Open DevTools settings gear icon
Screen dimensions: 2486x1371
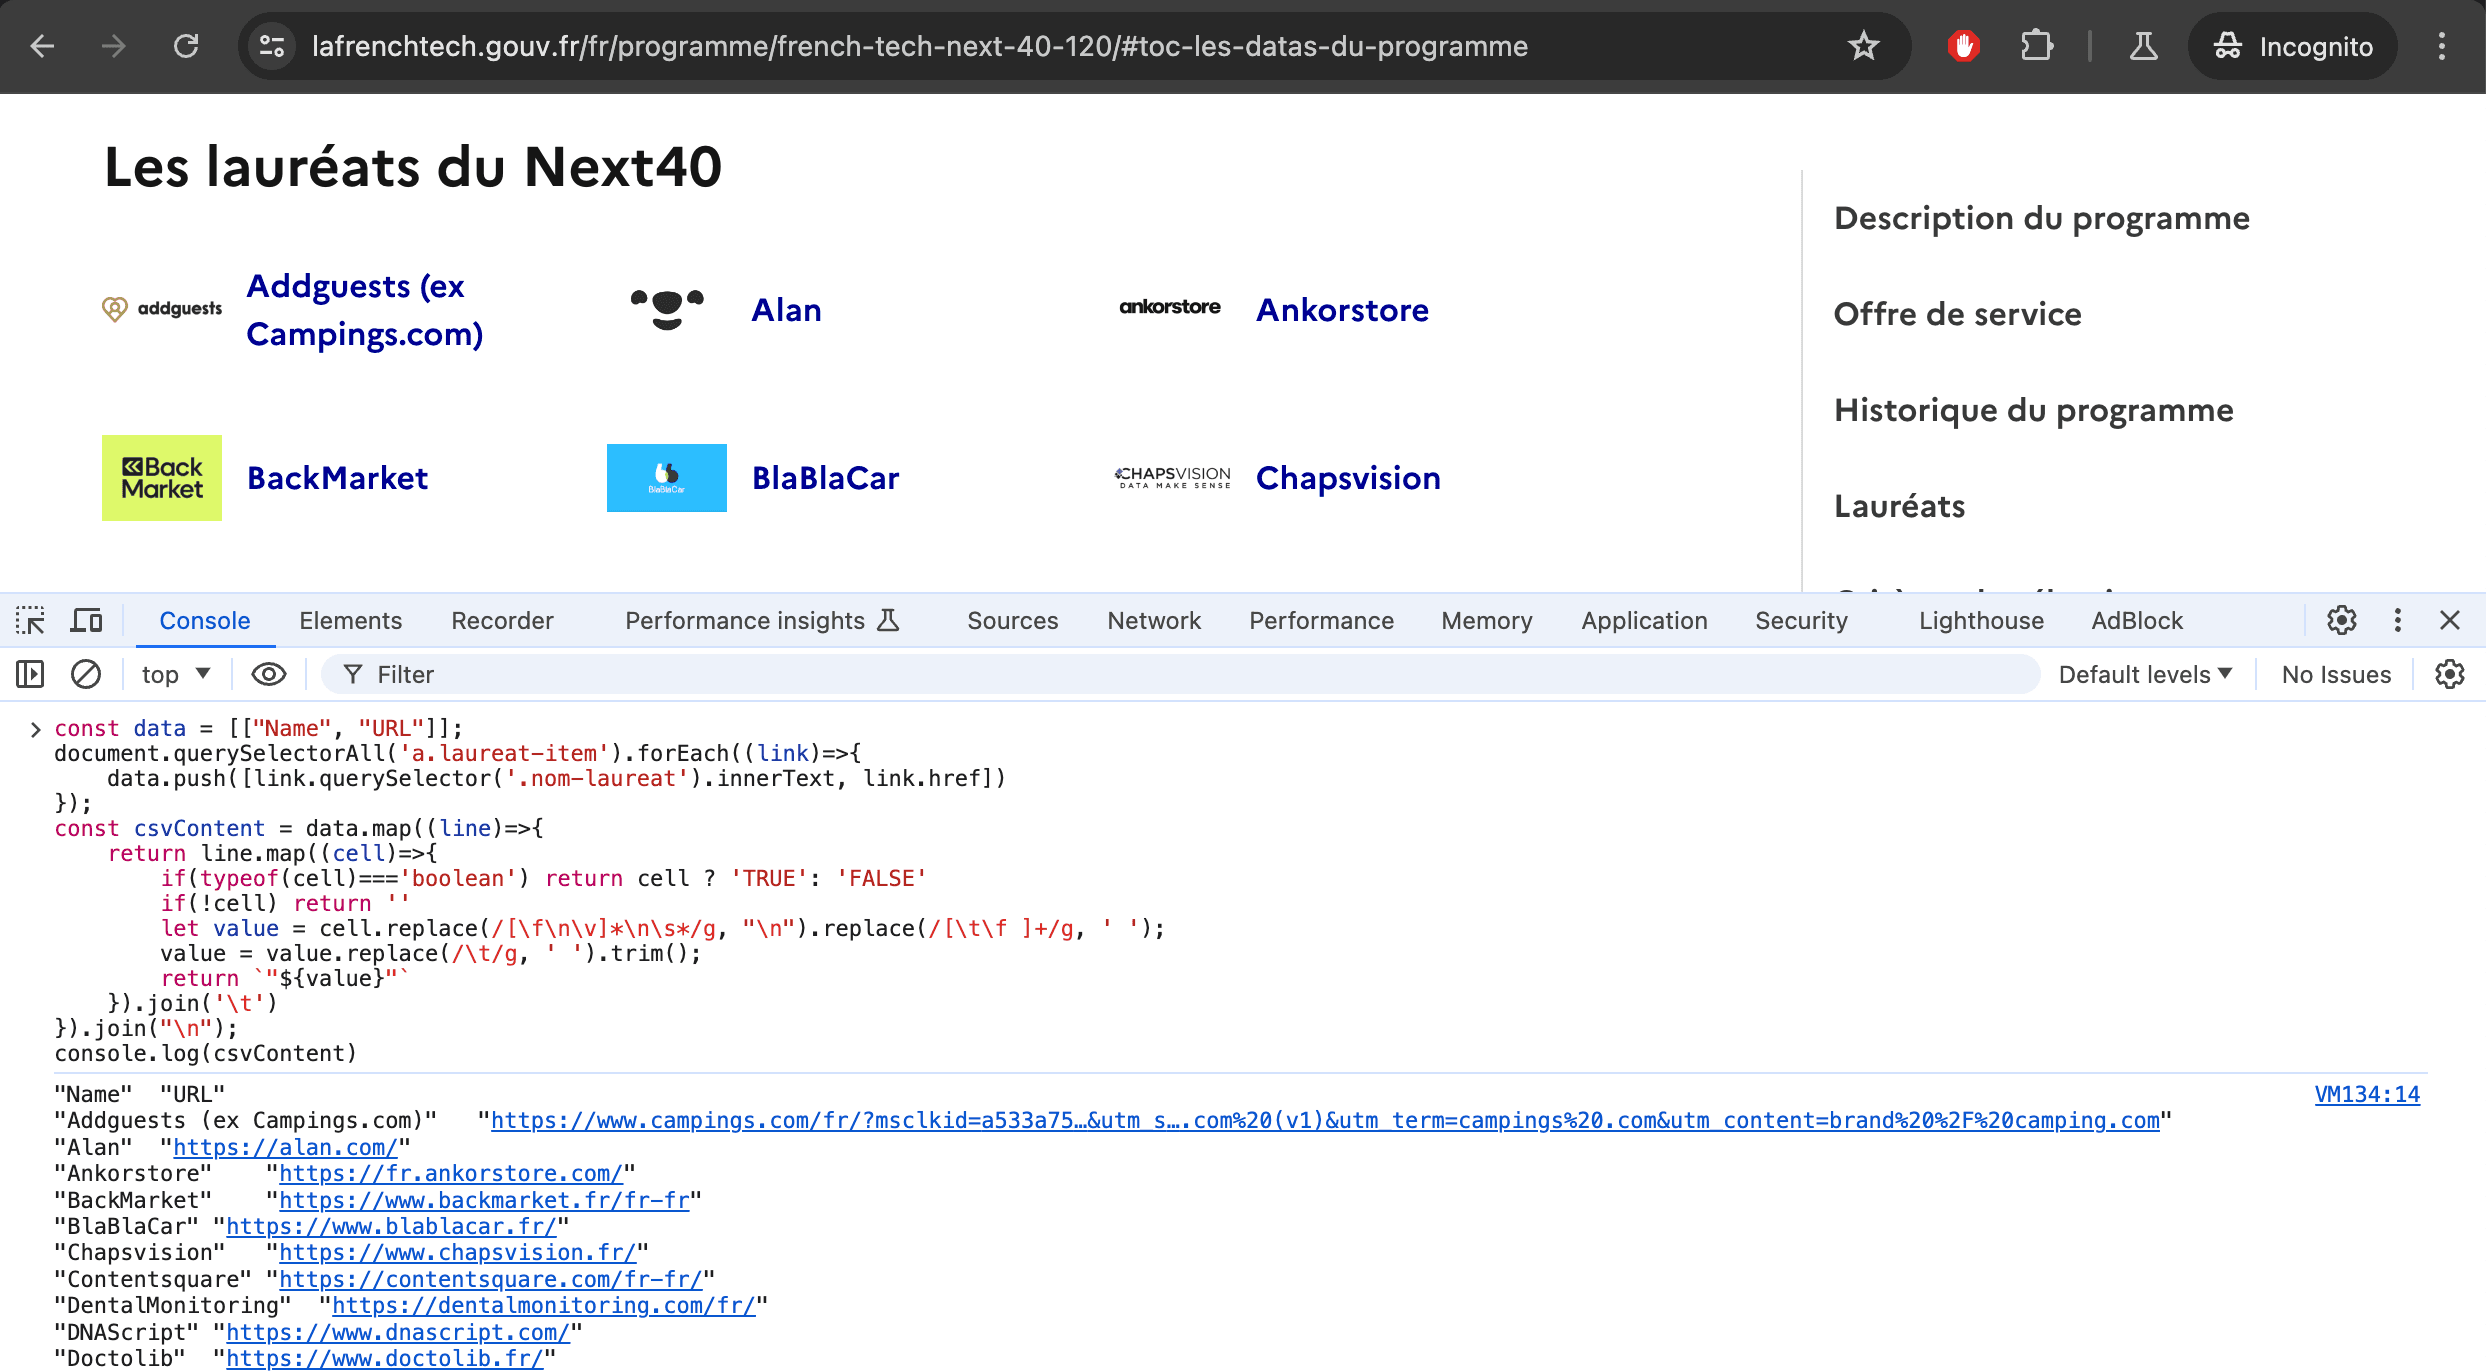2341,621
